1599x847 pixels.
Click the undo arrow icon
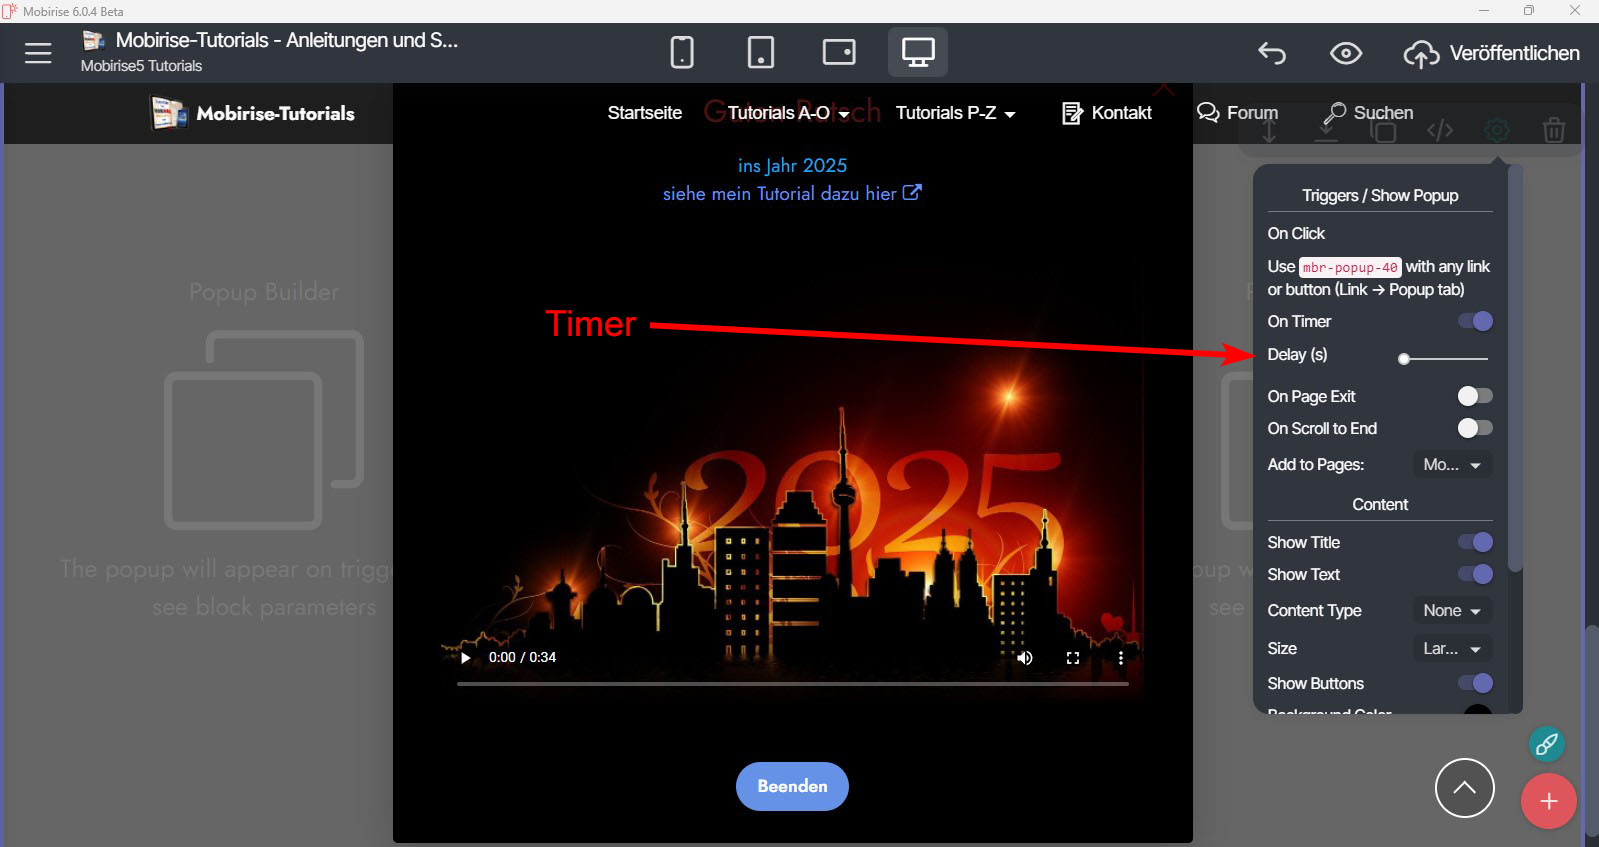tap(1272, 53)
